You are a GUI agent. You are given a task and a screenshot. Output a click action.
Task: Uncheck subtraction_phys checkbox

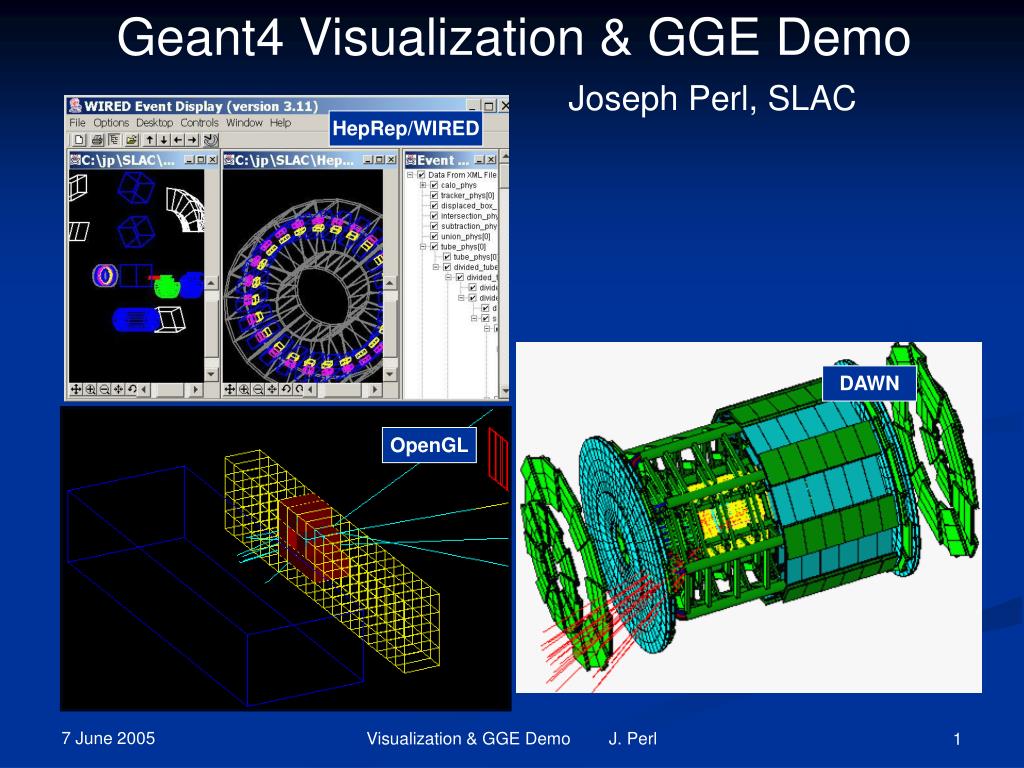coord(434,226)
